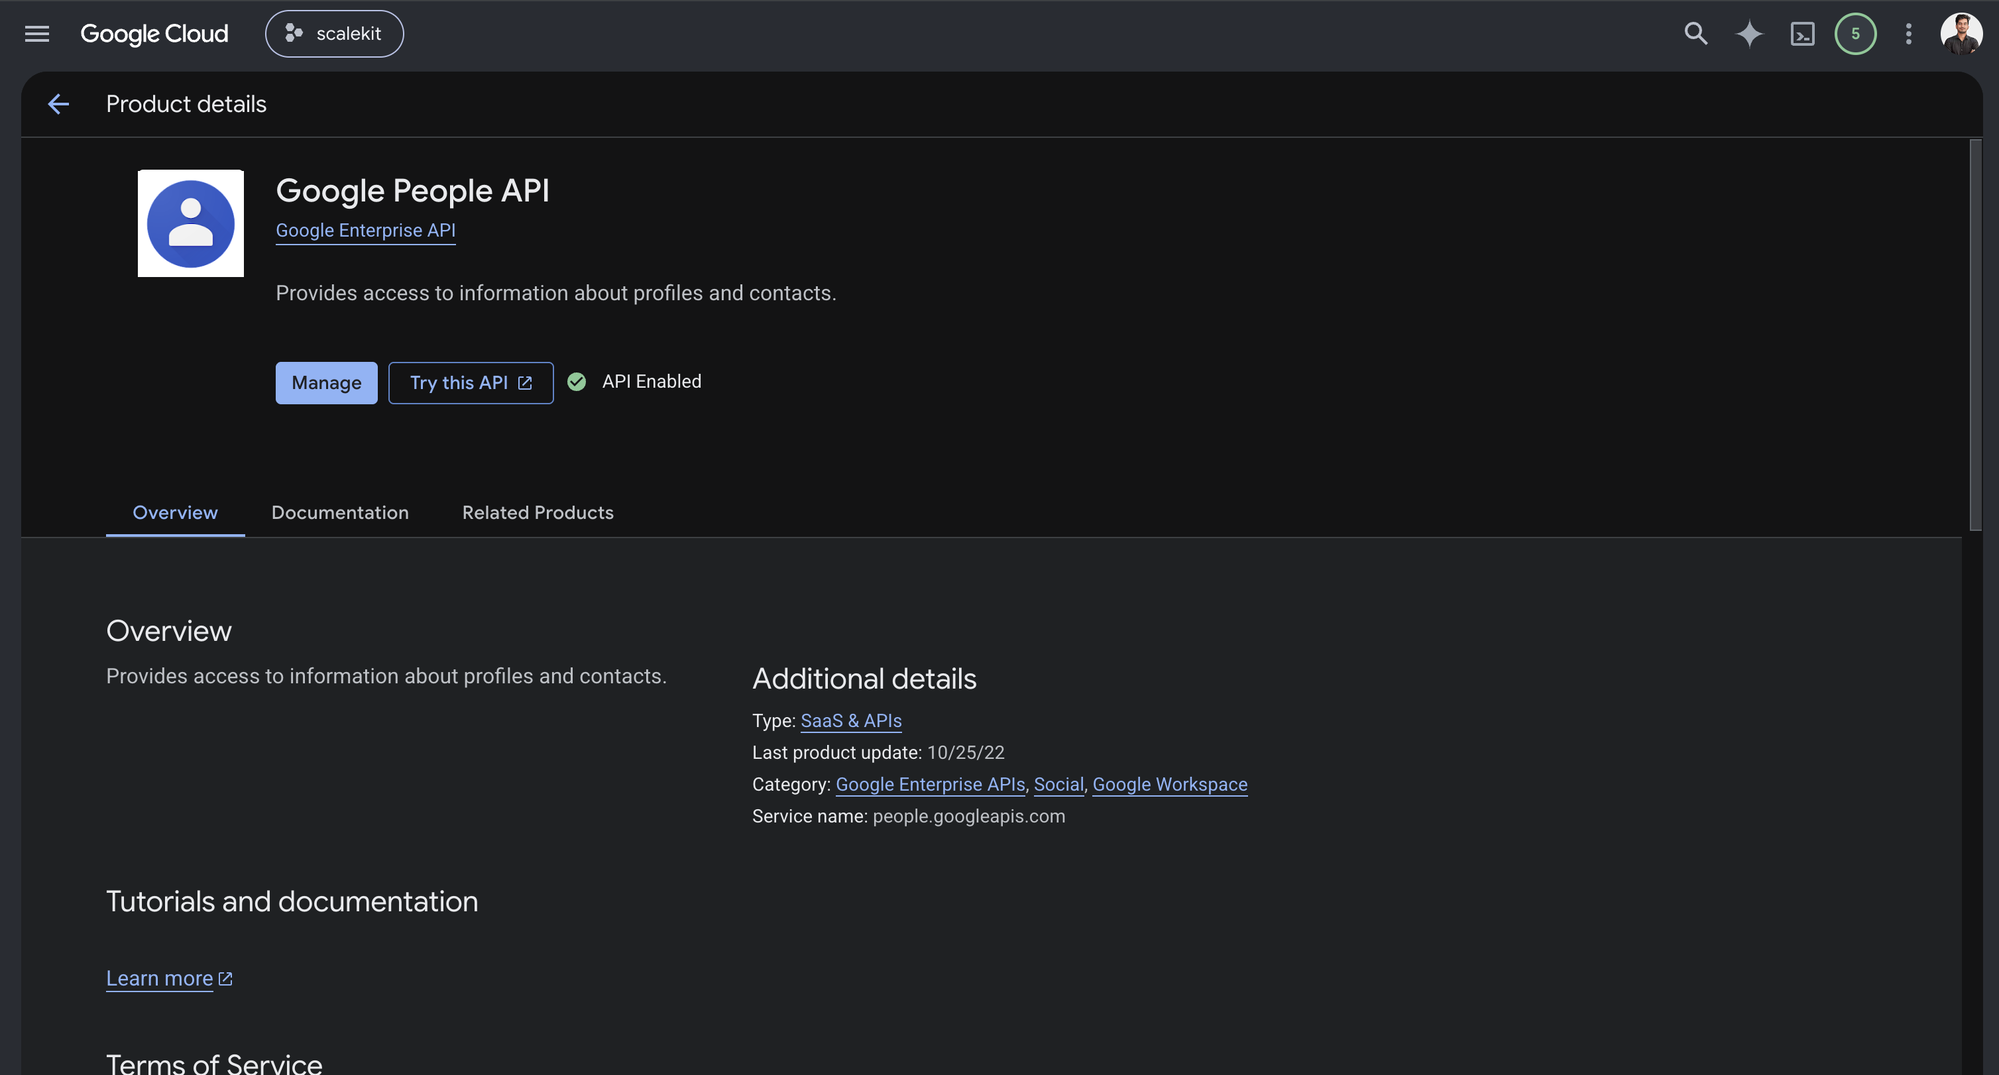Open the main navigation hamburger menu

37,34
